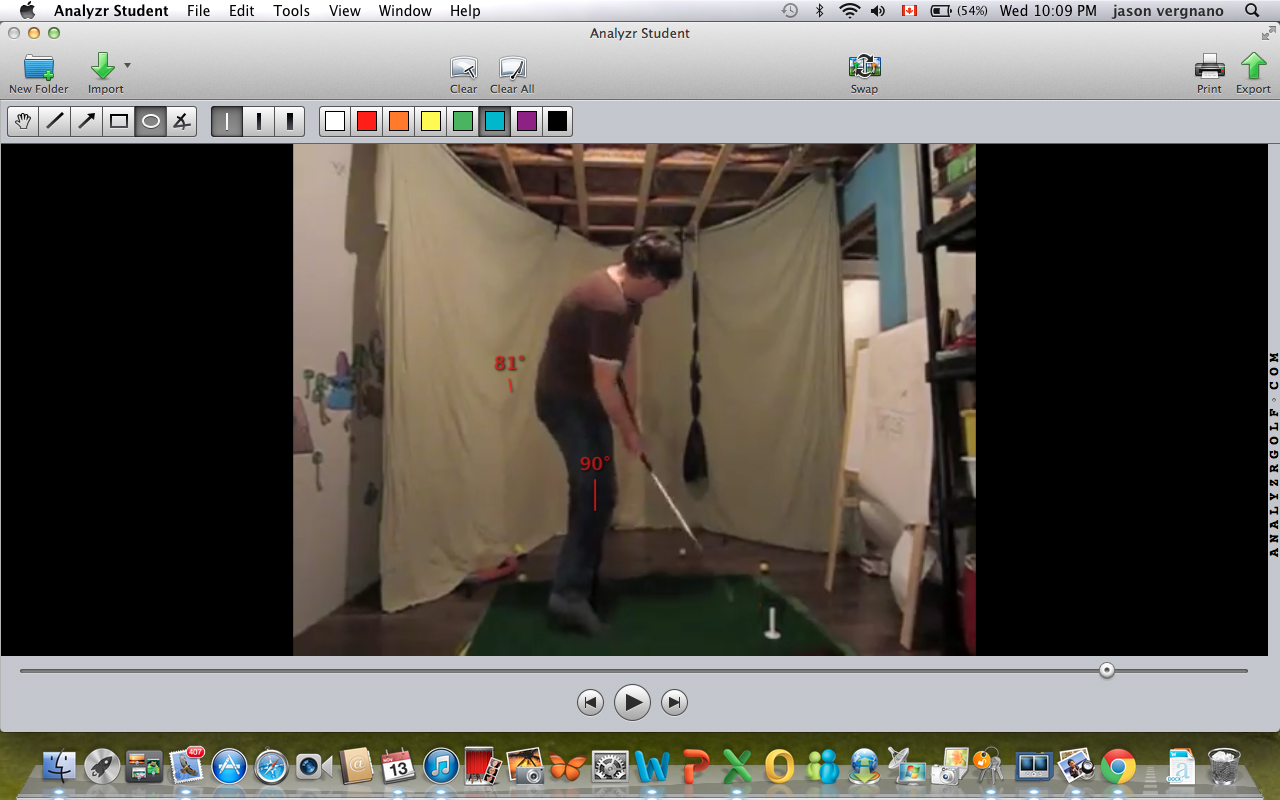
Task: Open the View menu
Action: coord(344,11)
